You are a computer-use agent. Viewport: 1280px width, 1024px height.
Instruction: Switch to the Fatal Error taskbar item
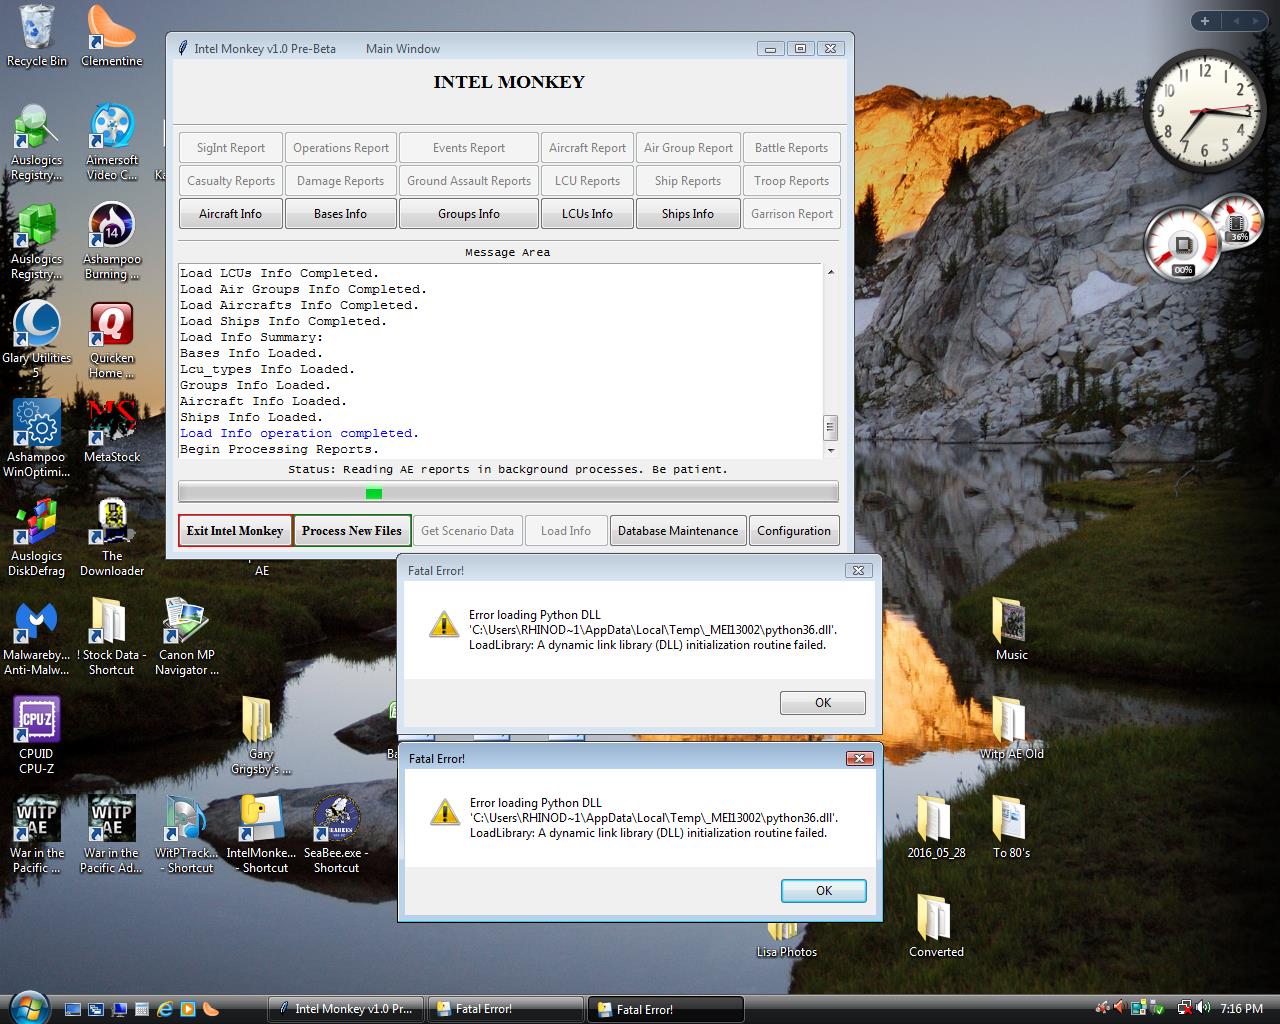pyautogui.click(x=505, y=1008)
